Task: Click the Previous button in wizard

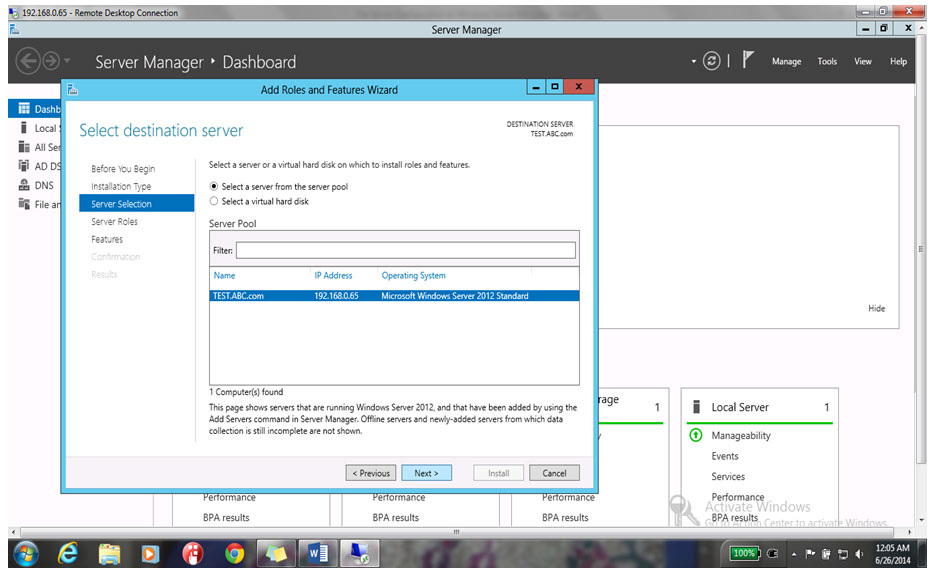Action: pos(371,473)
